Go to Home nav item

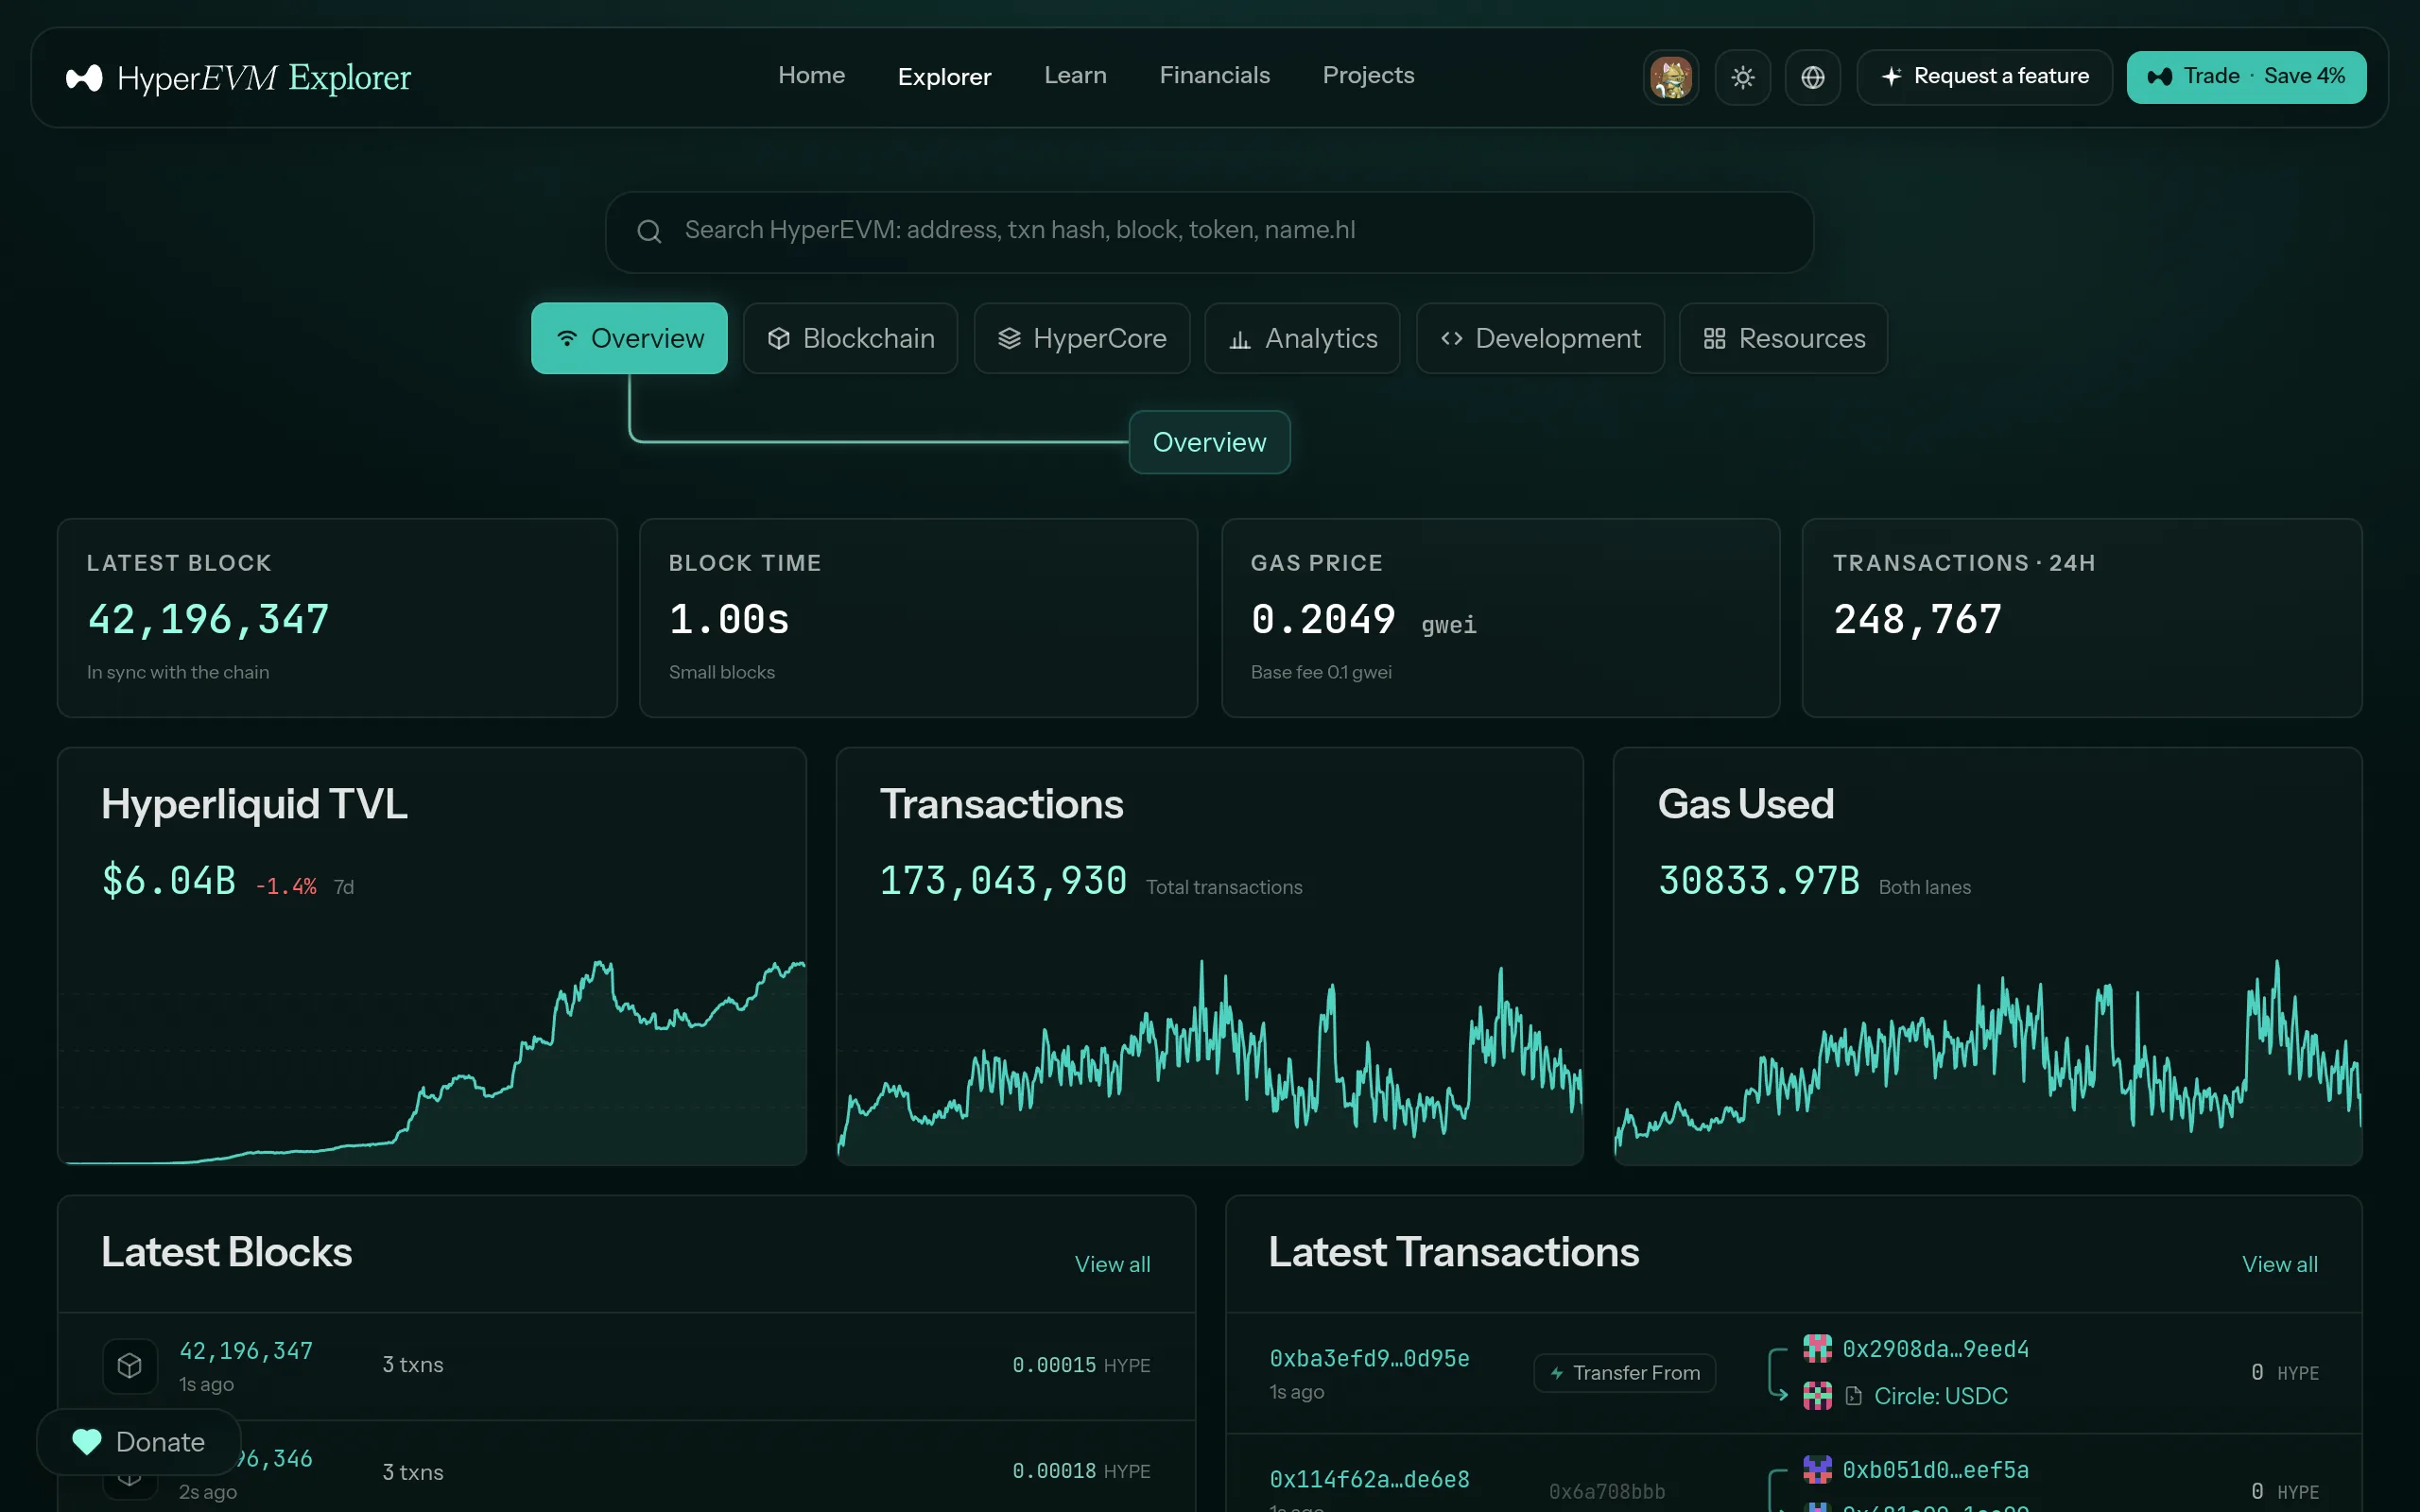811,75
